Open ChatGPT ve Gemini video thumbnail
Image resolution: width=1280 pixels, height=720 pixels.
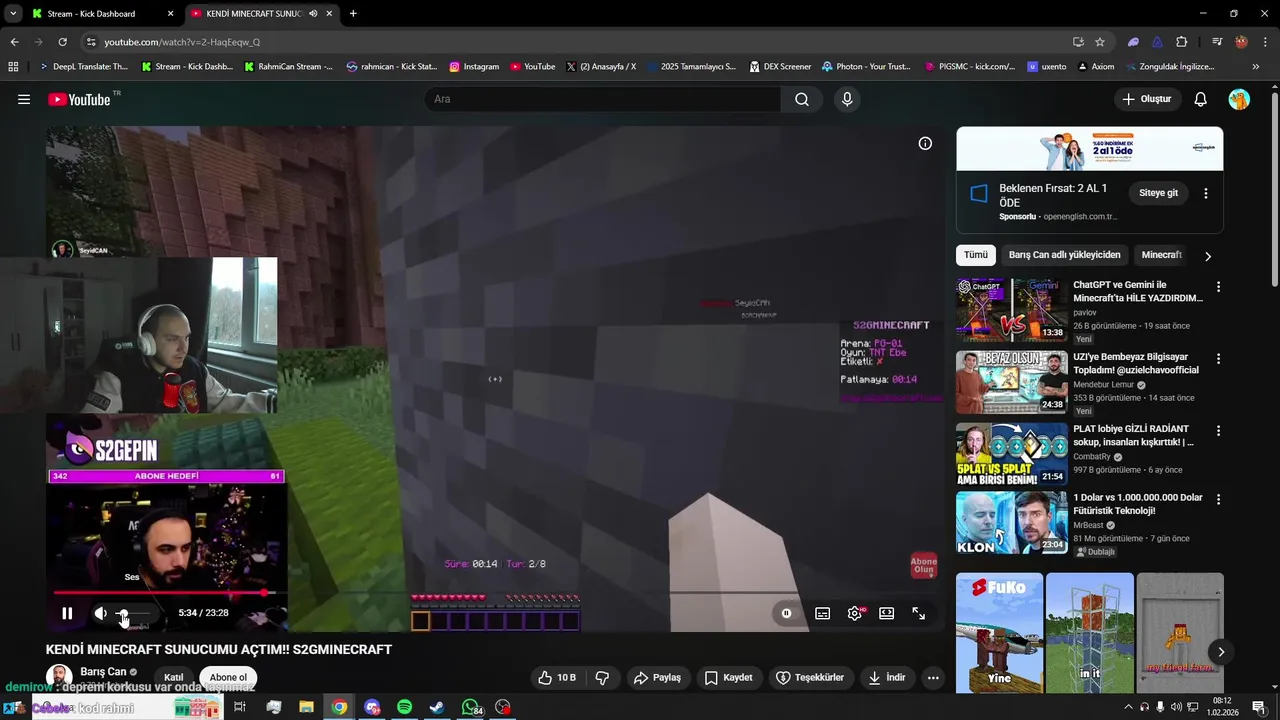(x=1012, y=310)
